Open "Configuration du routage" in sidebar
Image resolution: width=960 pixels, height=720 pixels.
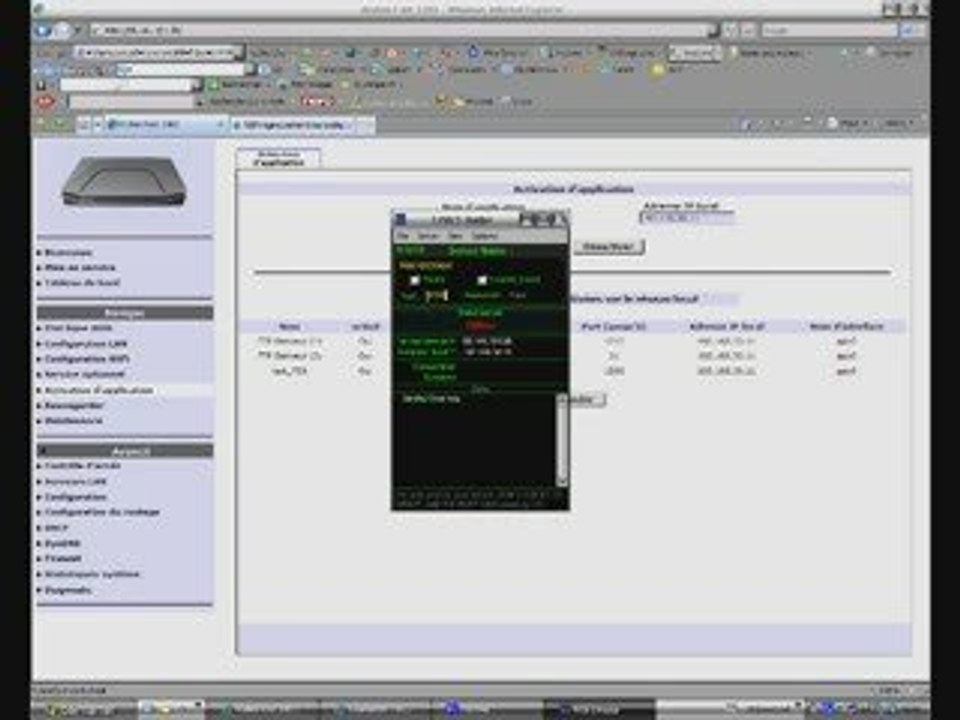click(x=102, y=512)
